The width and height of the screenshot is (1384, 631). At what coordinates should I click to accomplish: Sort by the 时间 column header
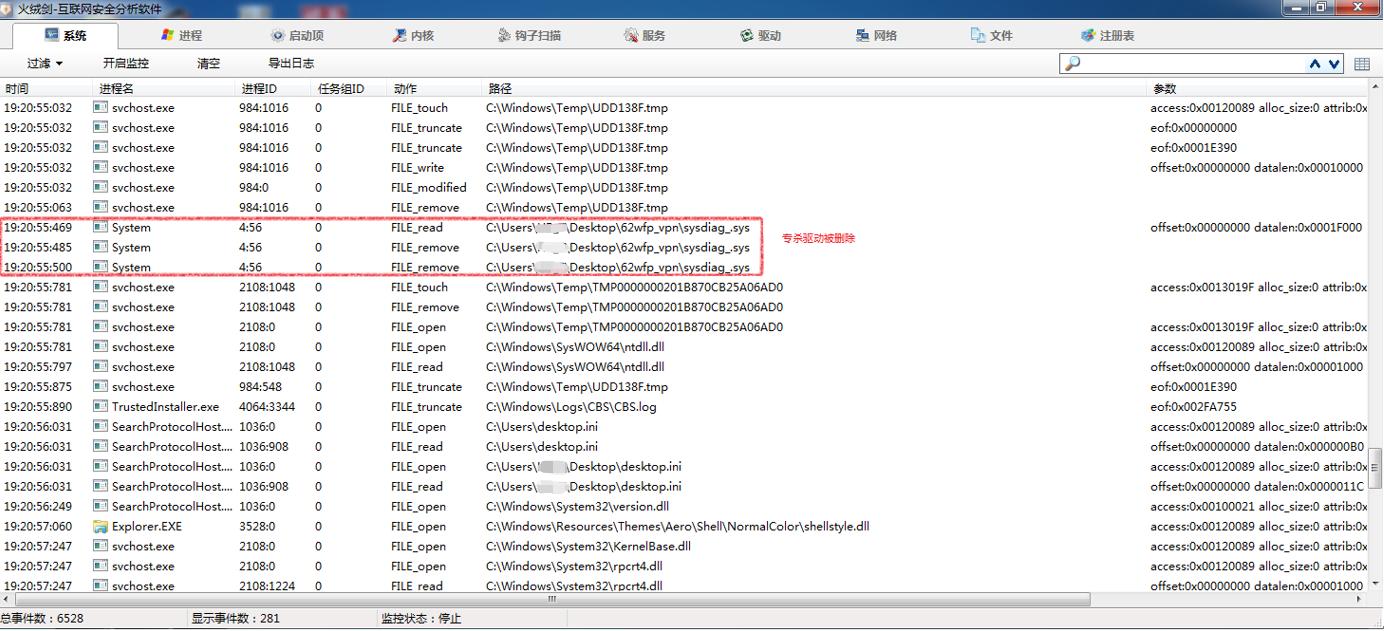(47, 89)
